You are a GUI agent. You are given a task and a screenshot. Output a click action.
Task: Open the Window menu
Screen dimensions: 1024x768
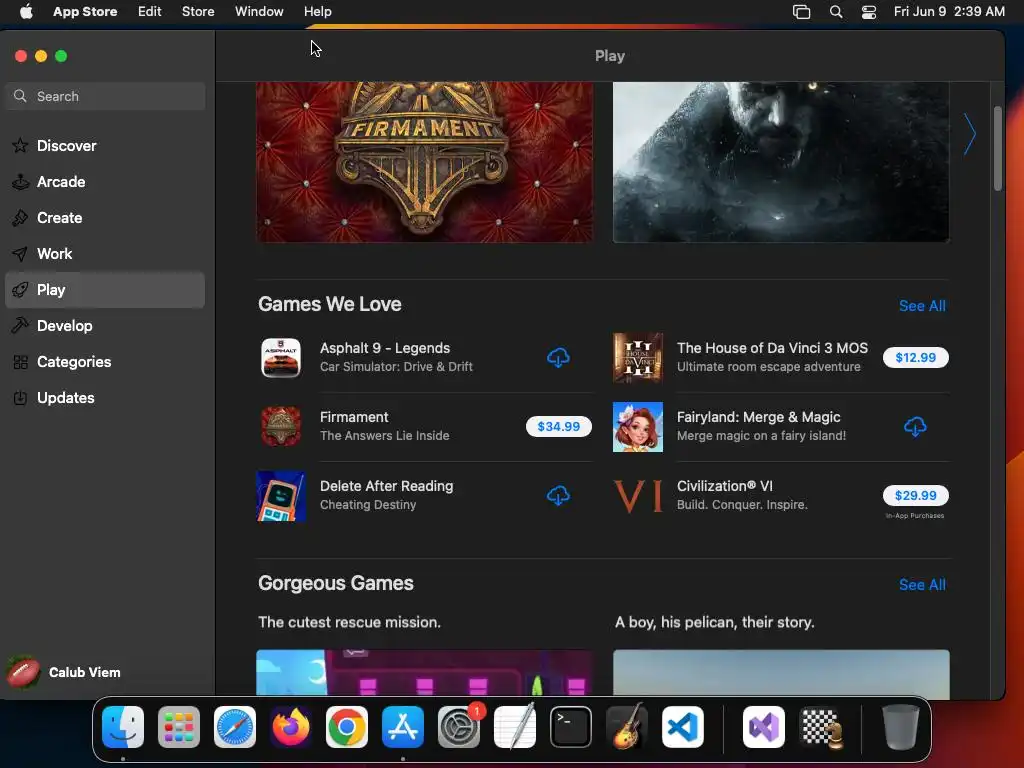point(259,12)
